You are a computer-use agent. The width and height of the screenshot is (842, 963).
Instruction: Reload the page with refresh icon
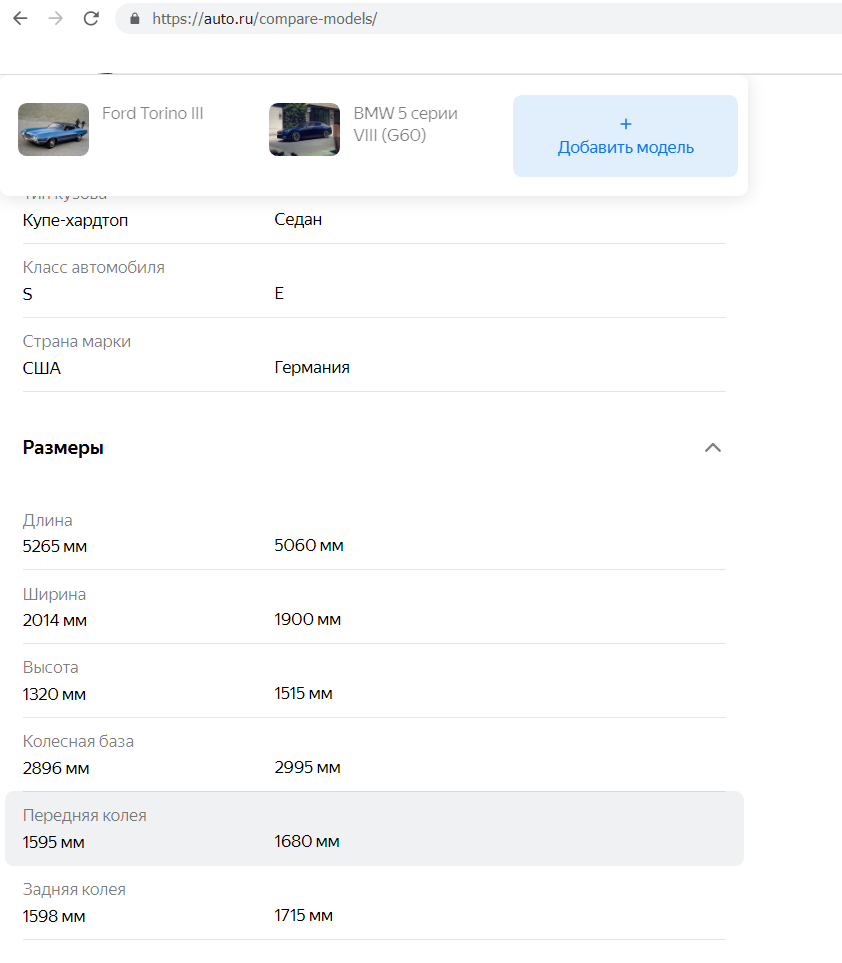91,18
